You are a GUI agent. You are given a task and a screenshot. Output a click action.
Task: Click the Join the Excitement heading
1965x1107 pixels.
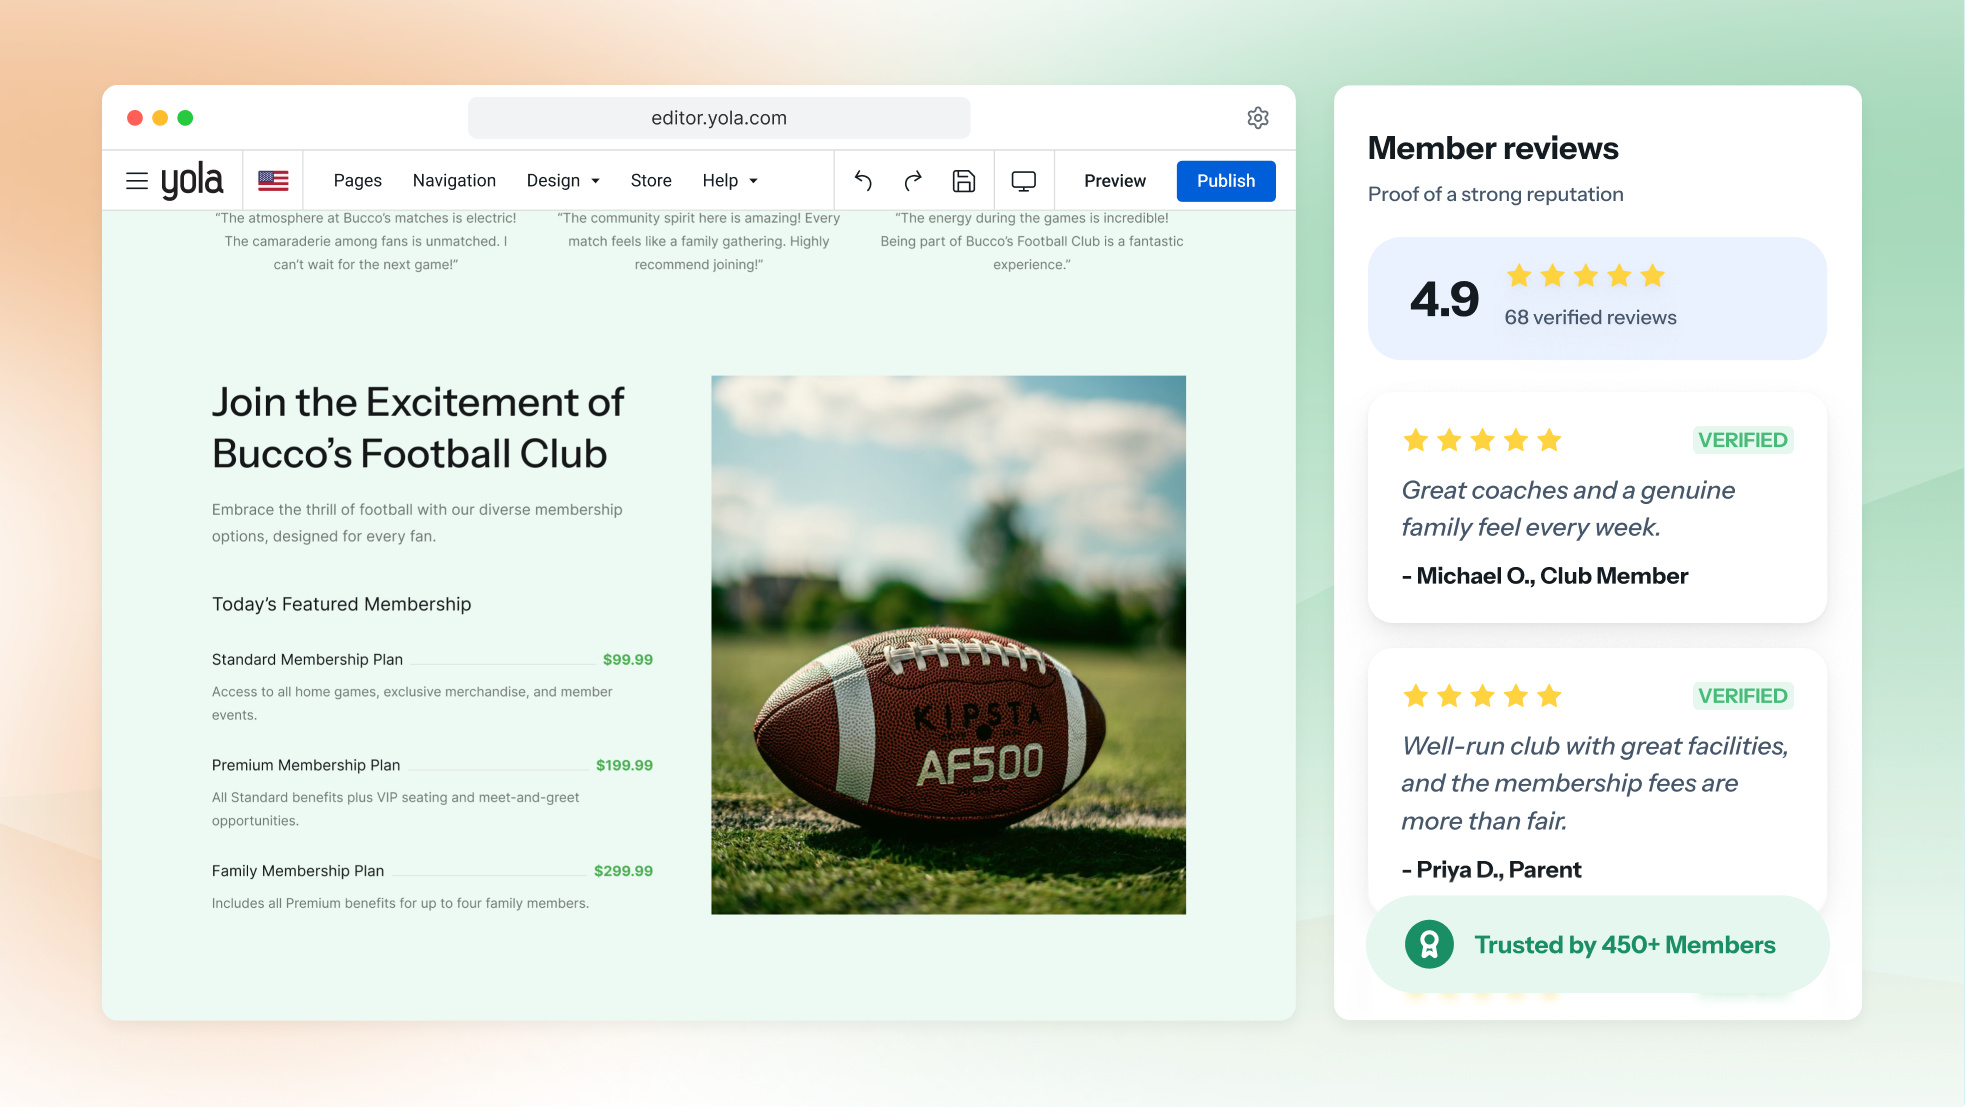(418, 428)
